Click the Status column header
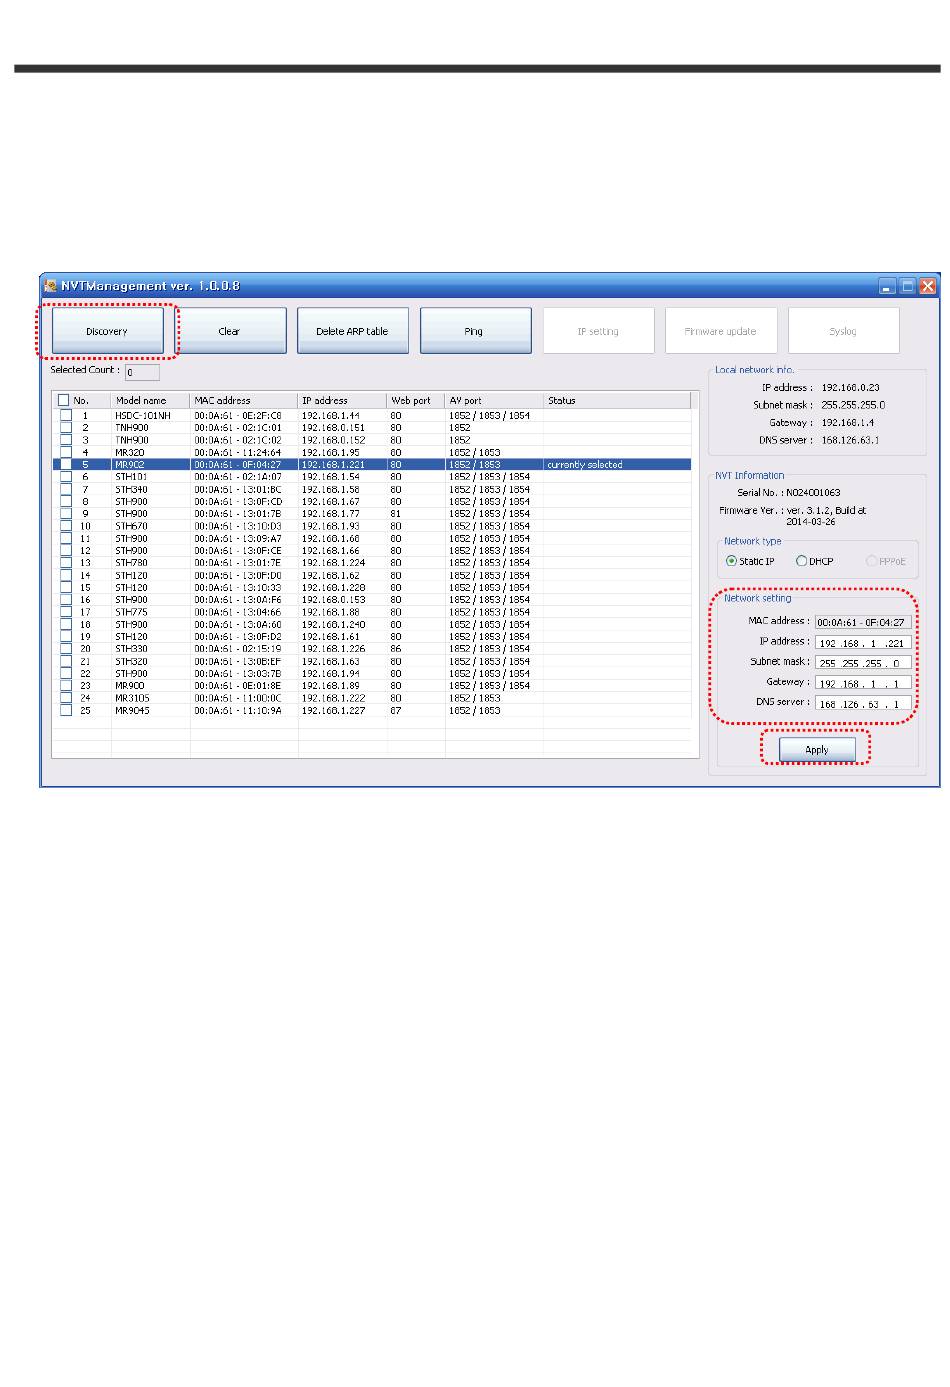Image resolution: width=950 pixels, height=1387 pixels. (616, 400)
